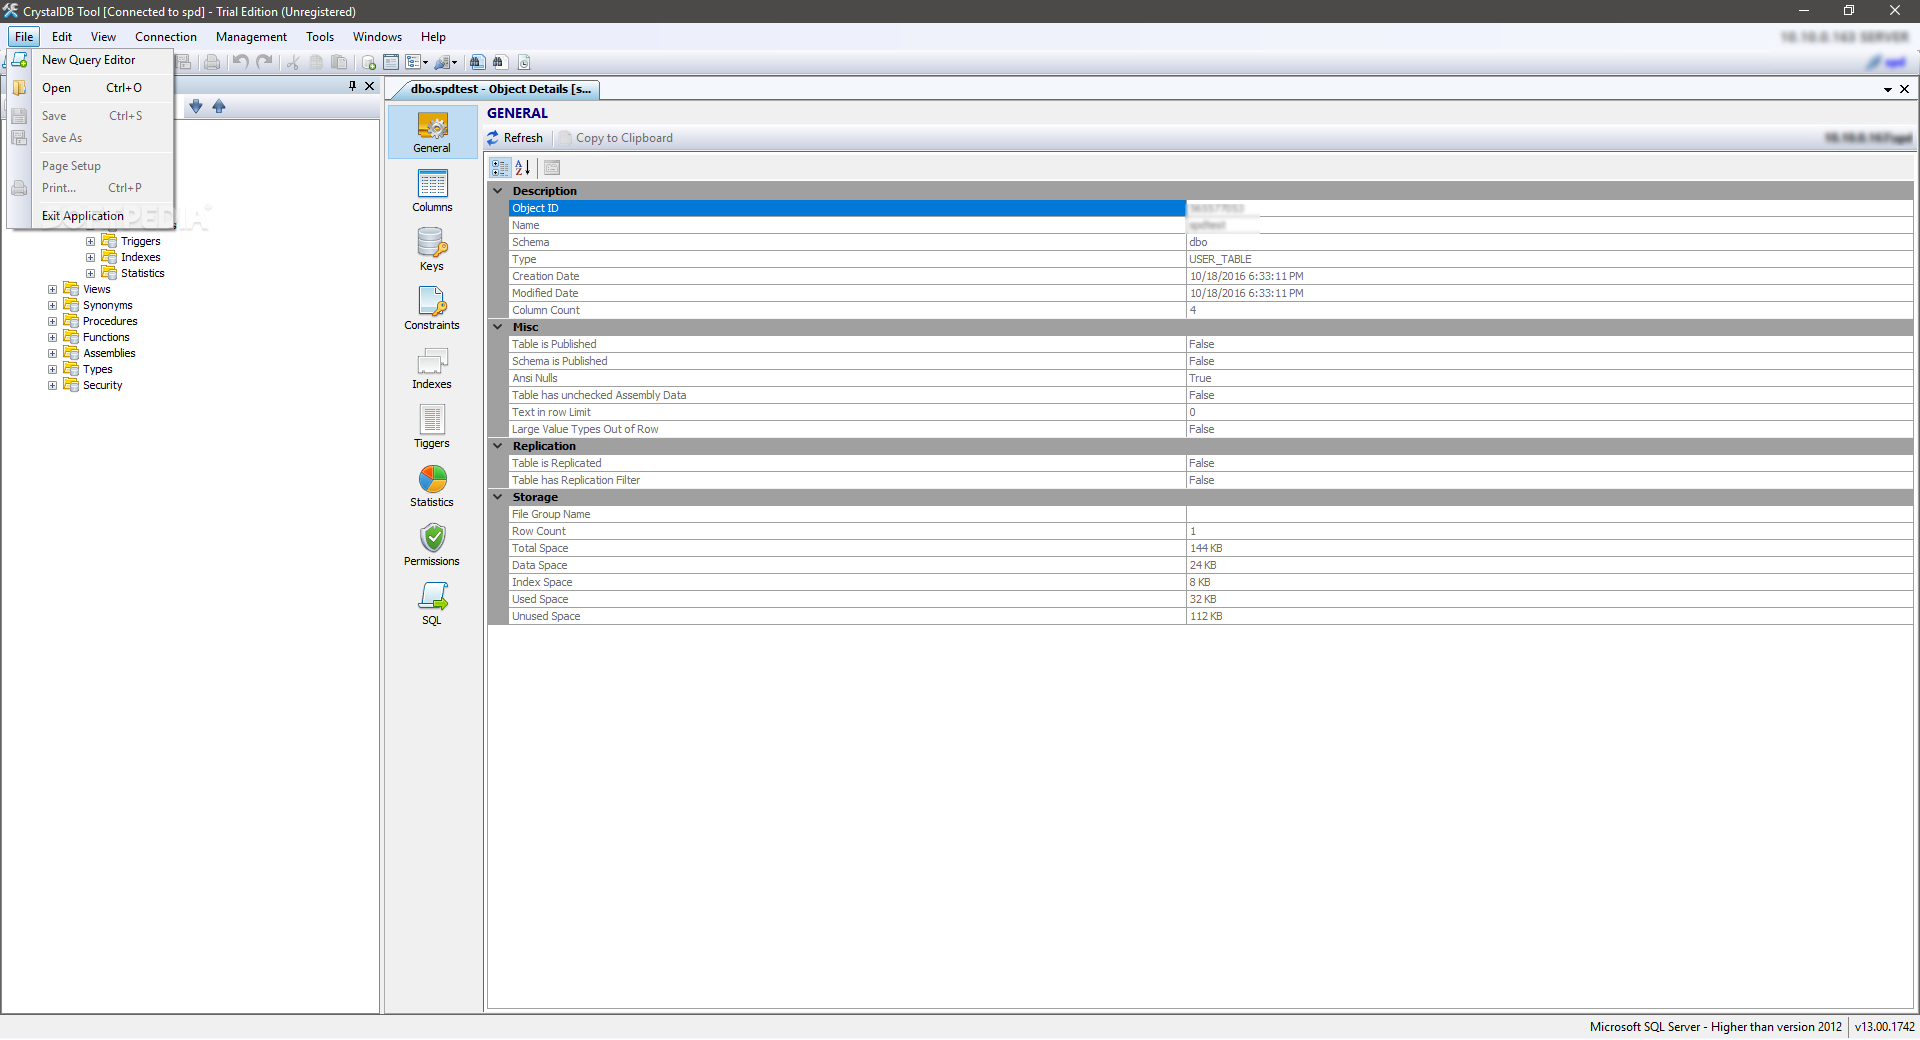This screenshot has height=1040, width=1920.
Task: Click the Undo toolbar icon
Action: pyautogui.click(x=241, y=62)
